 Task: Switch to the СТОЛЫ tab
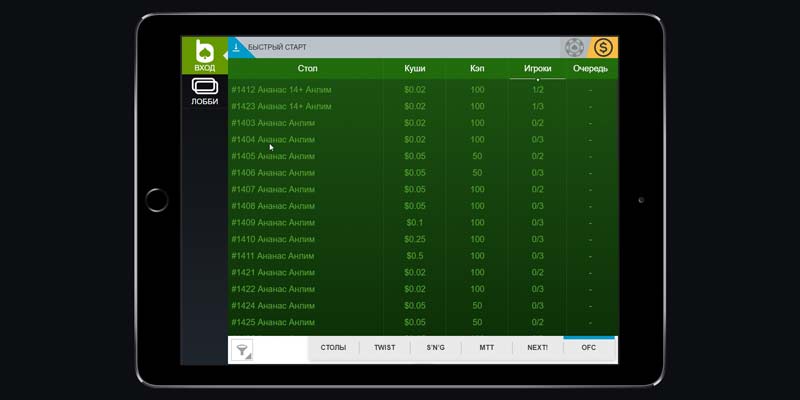pos(333,347)
